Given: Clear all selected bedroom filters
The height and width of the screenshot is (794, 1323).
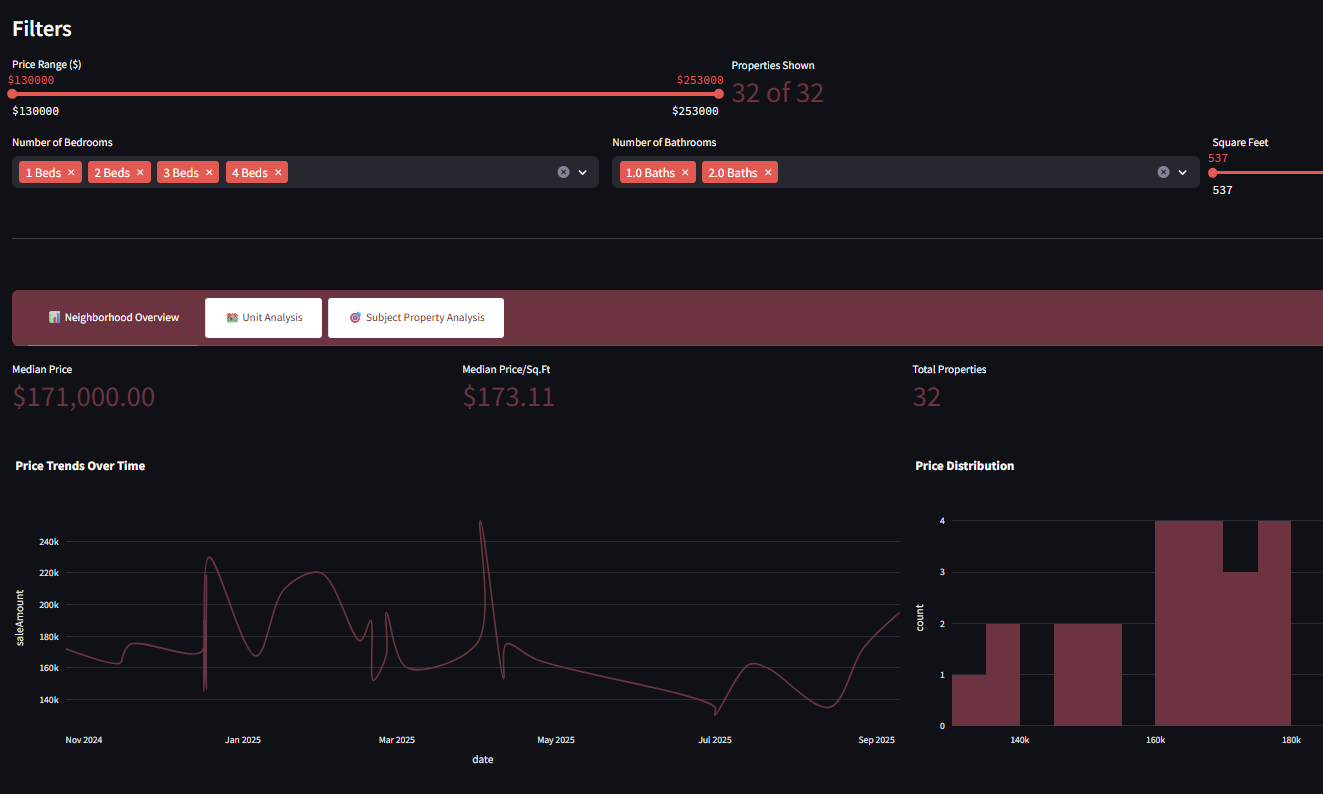Looking at the screenshot, I should coord(563,172).
